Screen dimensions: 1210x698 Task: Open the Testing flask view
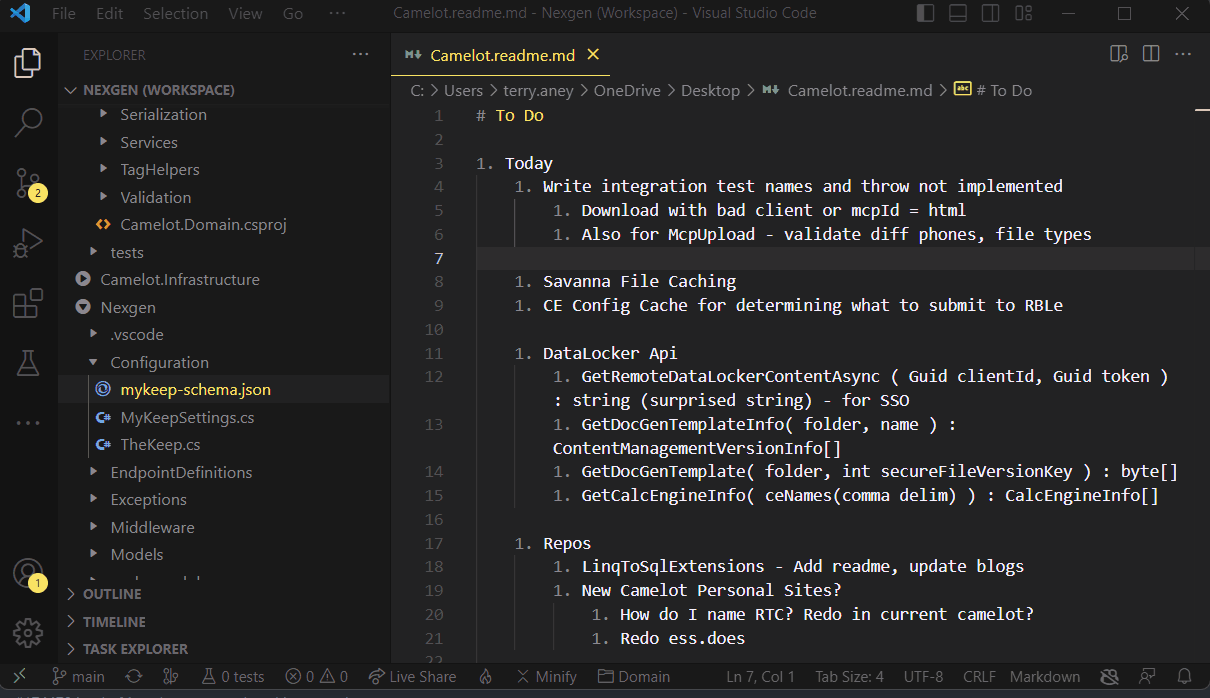[28, 363]
